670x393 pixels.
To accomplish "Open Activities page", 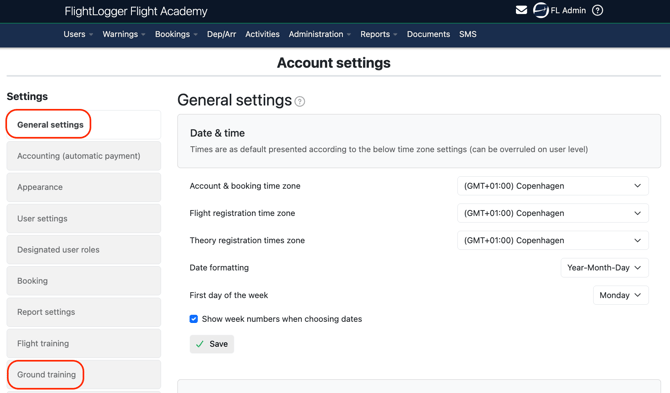I will [x=262, y=34].
